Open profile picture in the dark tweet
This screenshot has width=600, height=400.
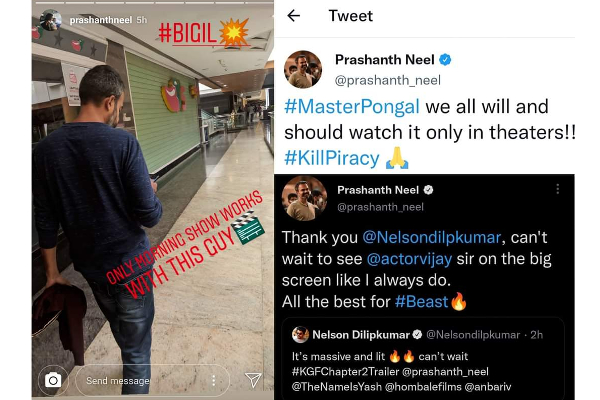pos(304,198)
